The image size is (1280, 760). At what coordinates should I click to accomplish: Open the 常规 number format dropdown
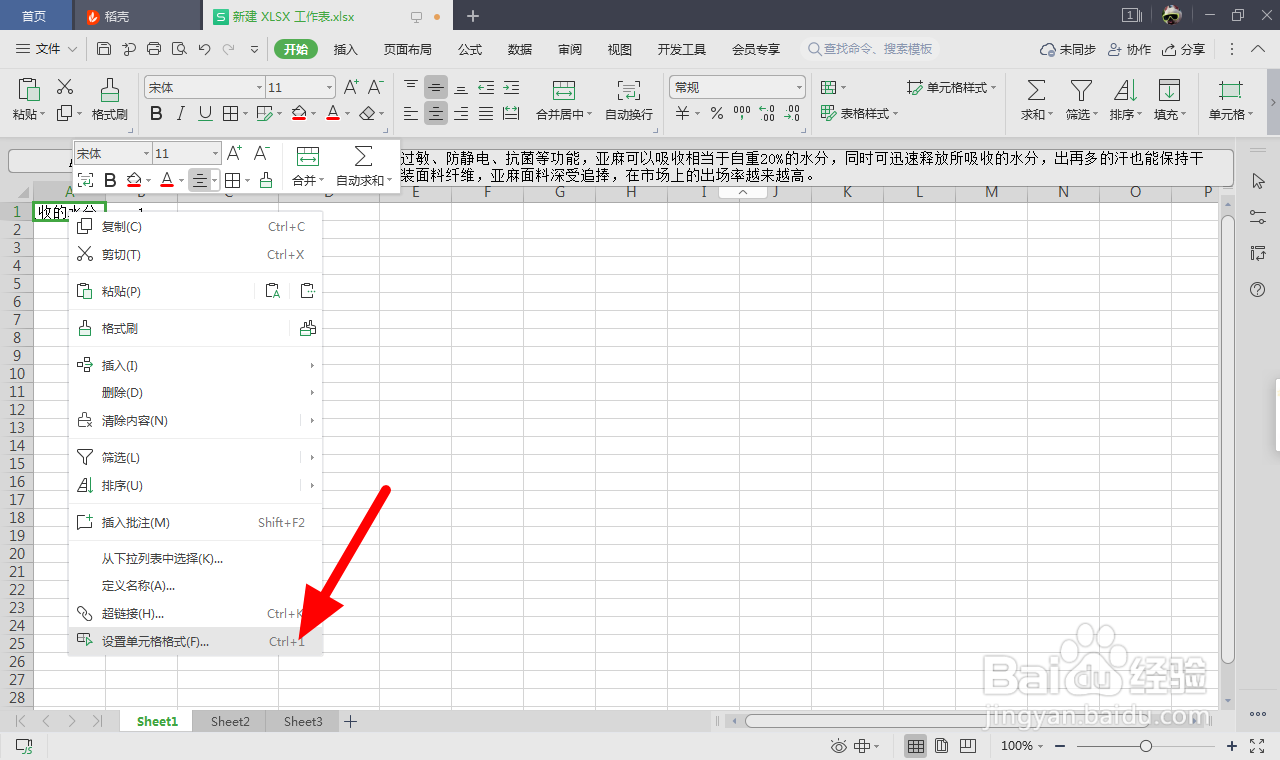(x=735, y=87)
